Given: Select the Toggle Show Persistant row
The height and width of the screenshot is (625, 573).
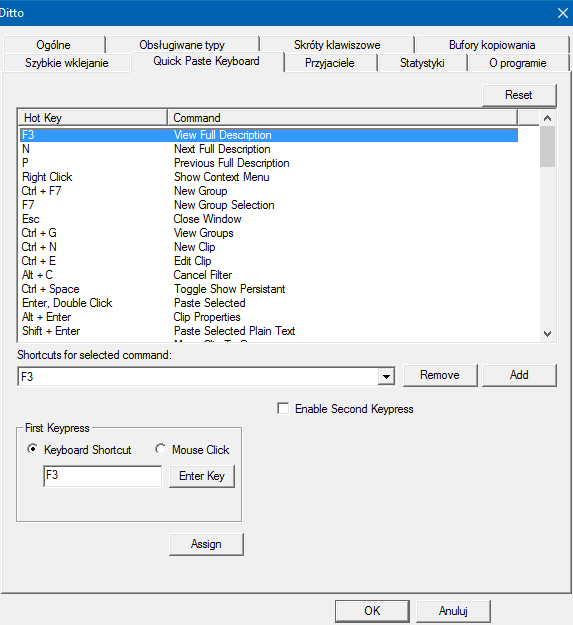Looking at the screenshot, I should tap(269, 289).
